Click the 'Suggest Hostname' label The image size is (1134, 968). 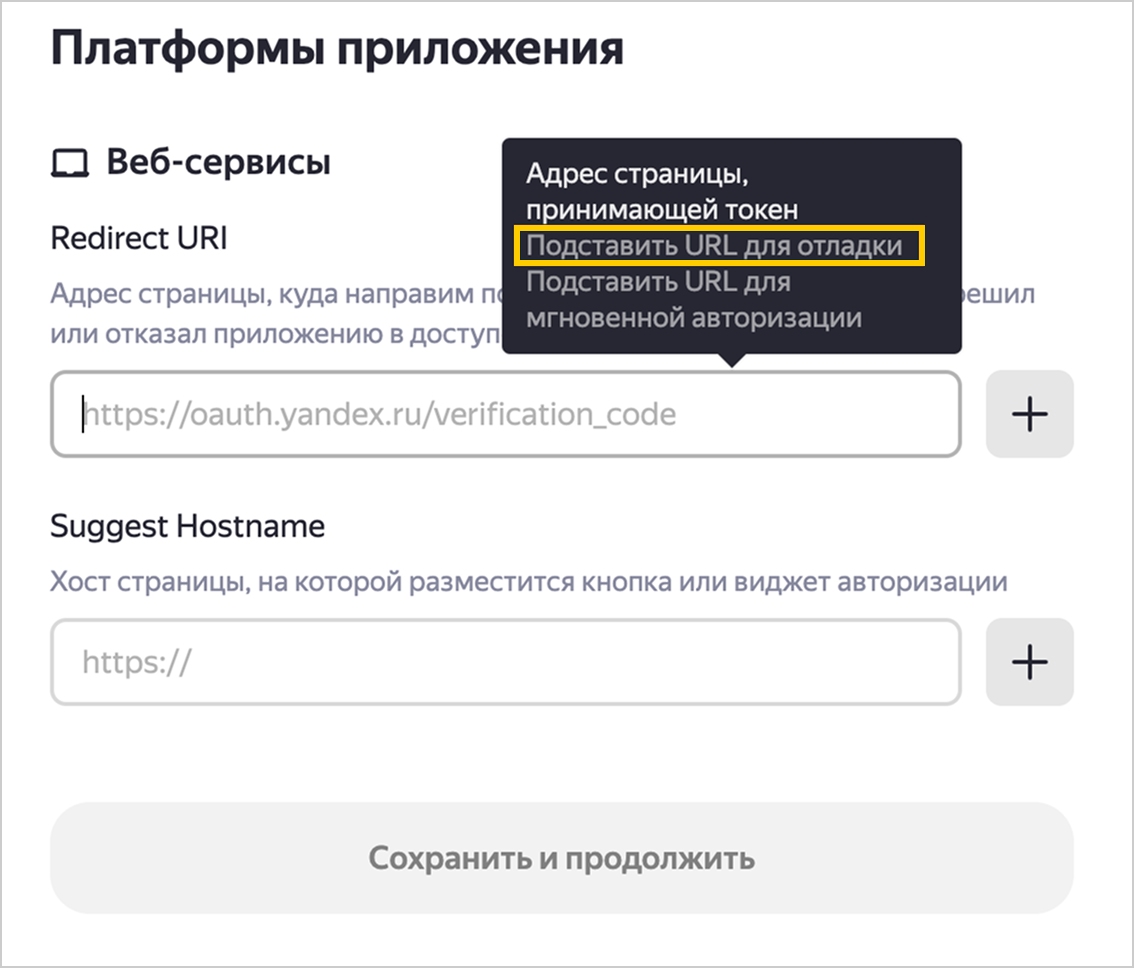[x=187, y=526]
